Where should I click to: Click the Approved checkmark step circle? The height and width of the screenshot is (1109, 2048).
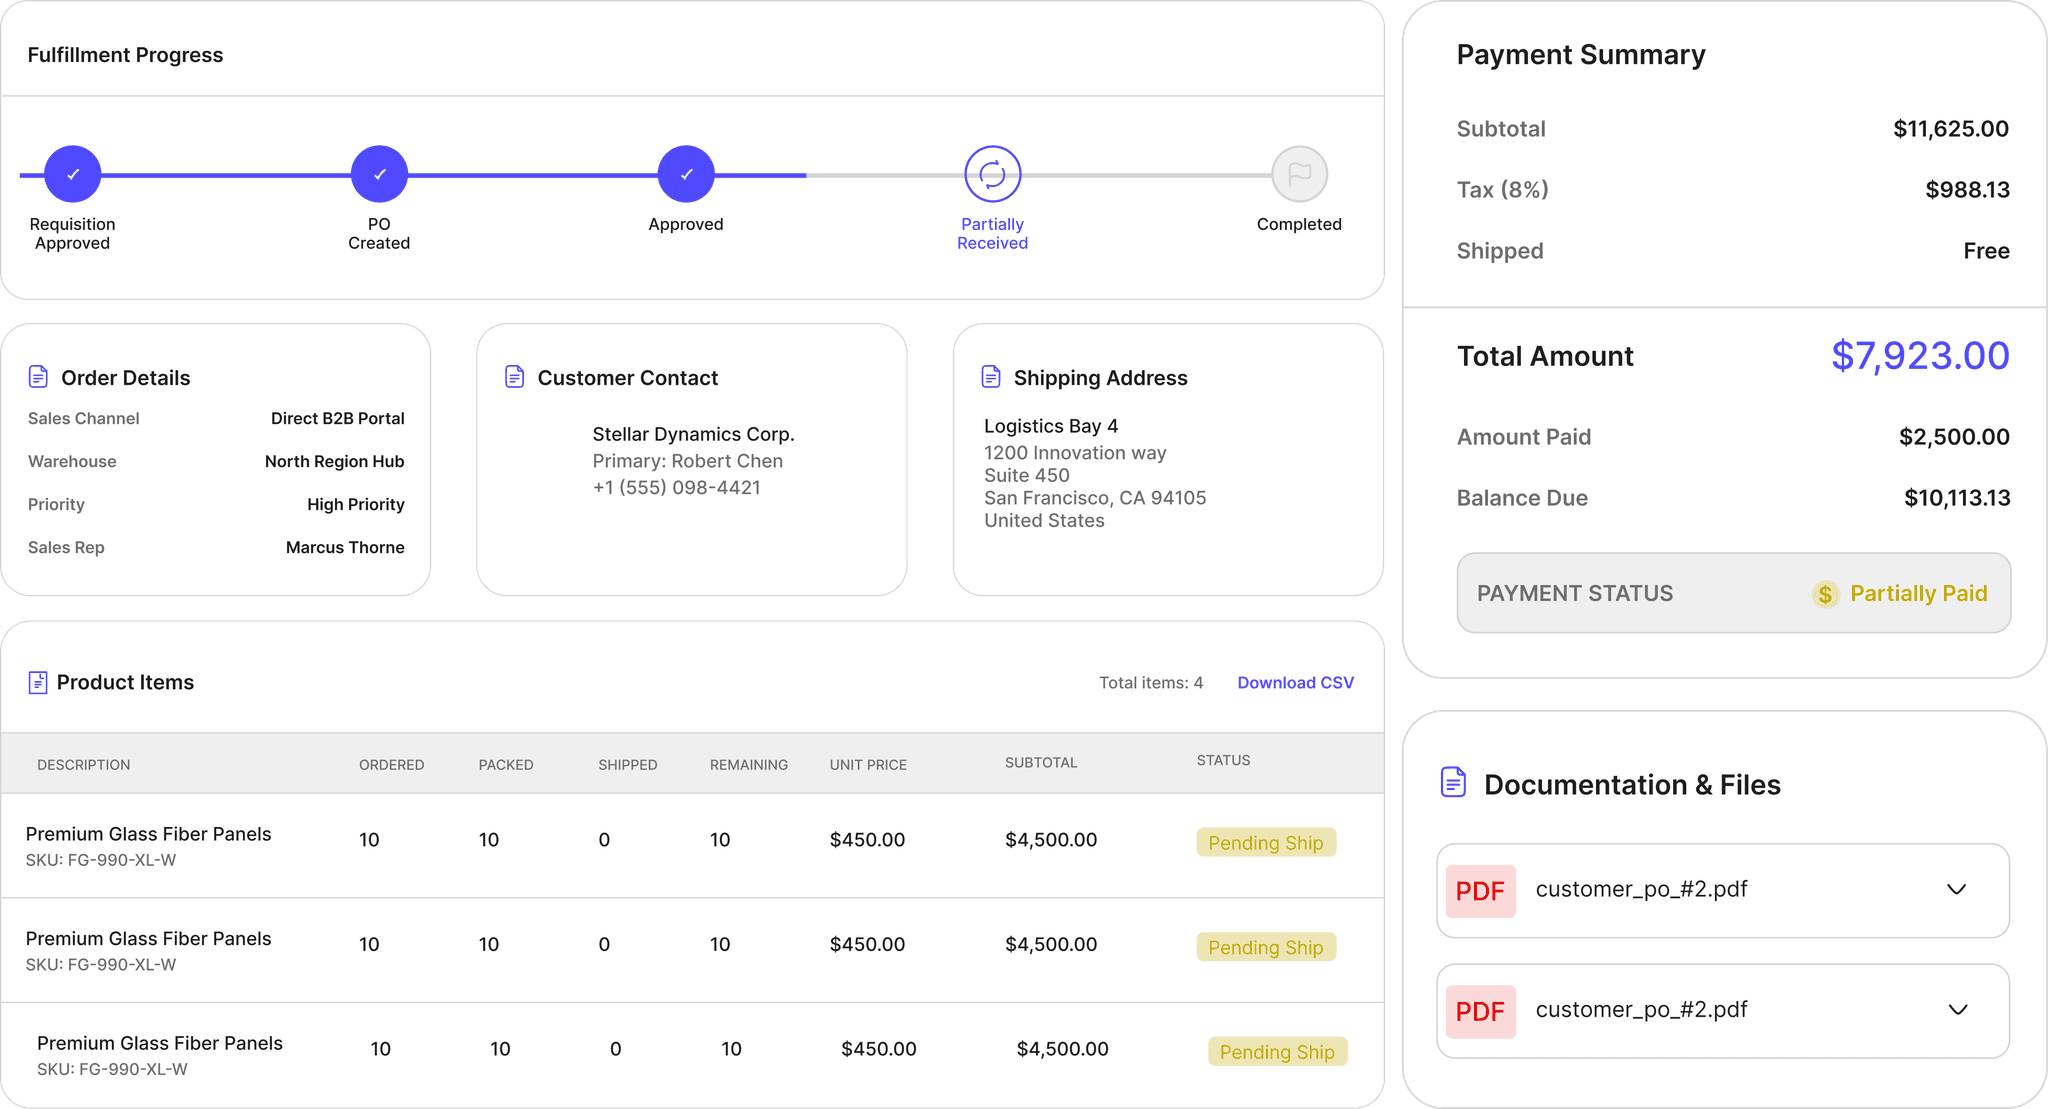[x=686, y=174]
